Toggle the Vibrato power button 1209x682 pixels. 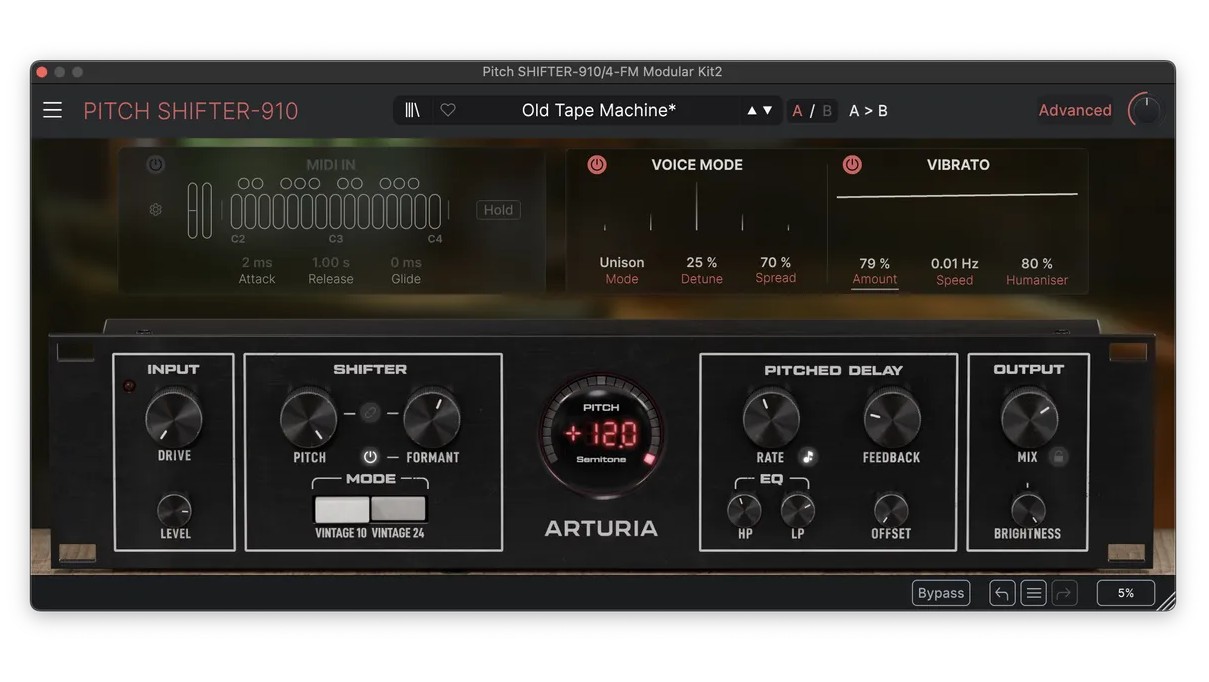[852, 165]
